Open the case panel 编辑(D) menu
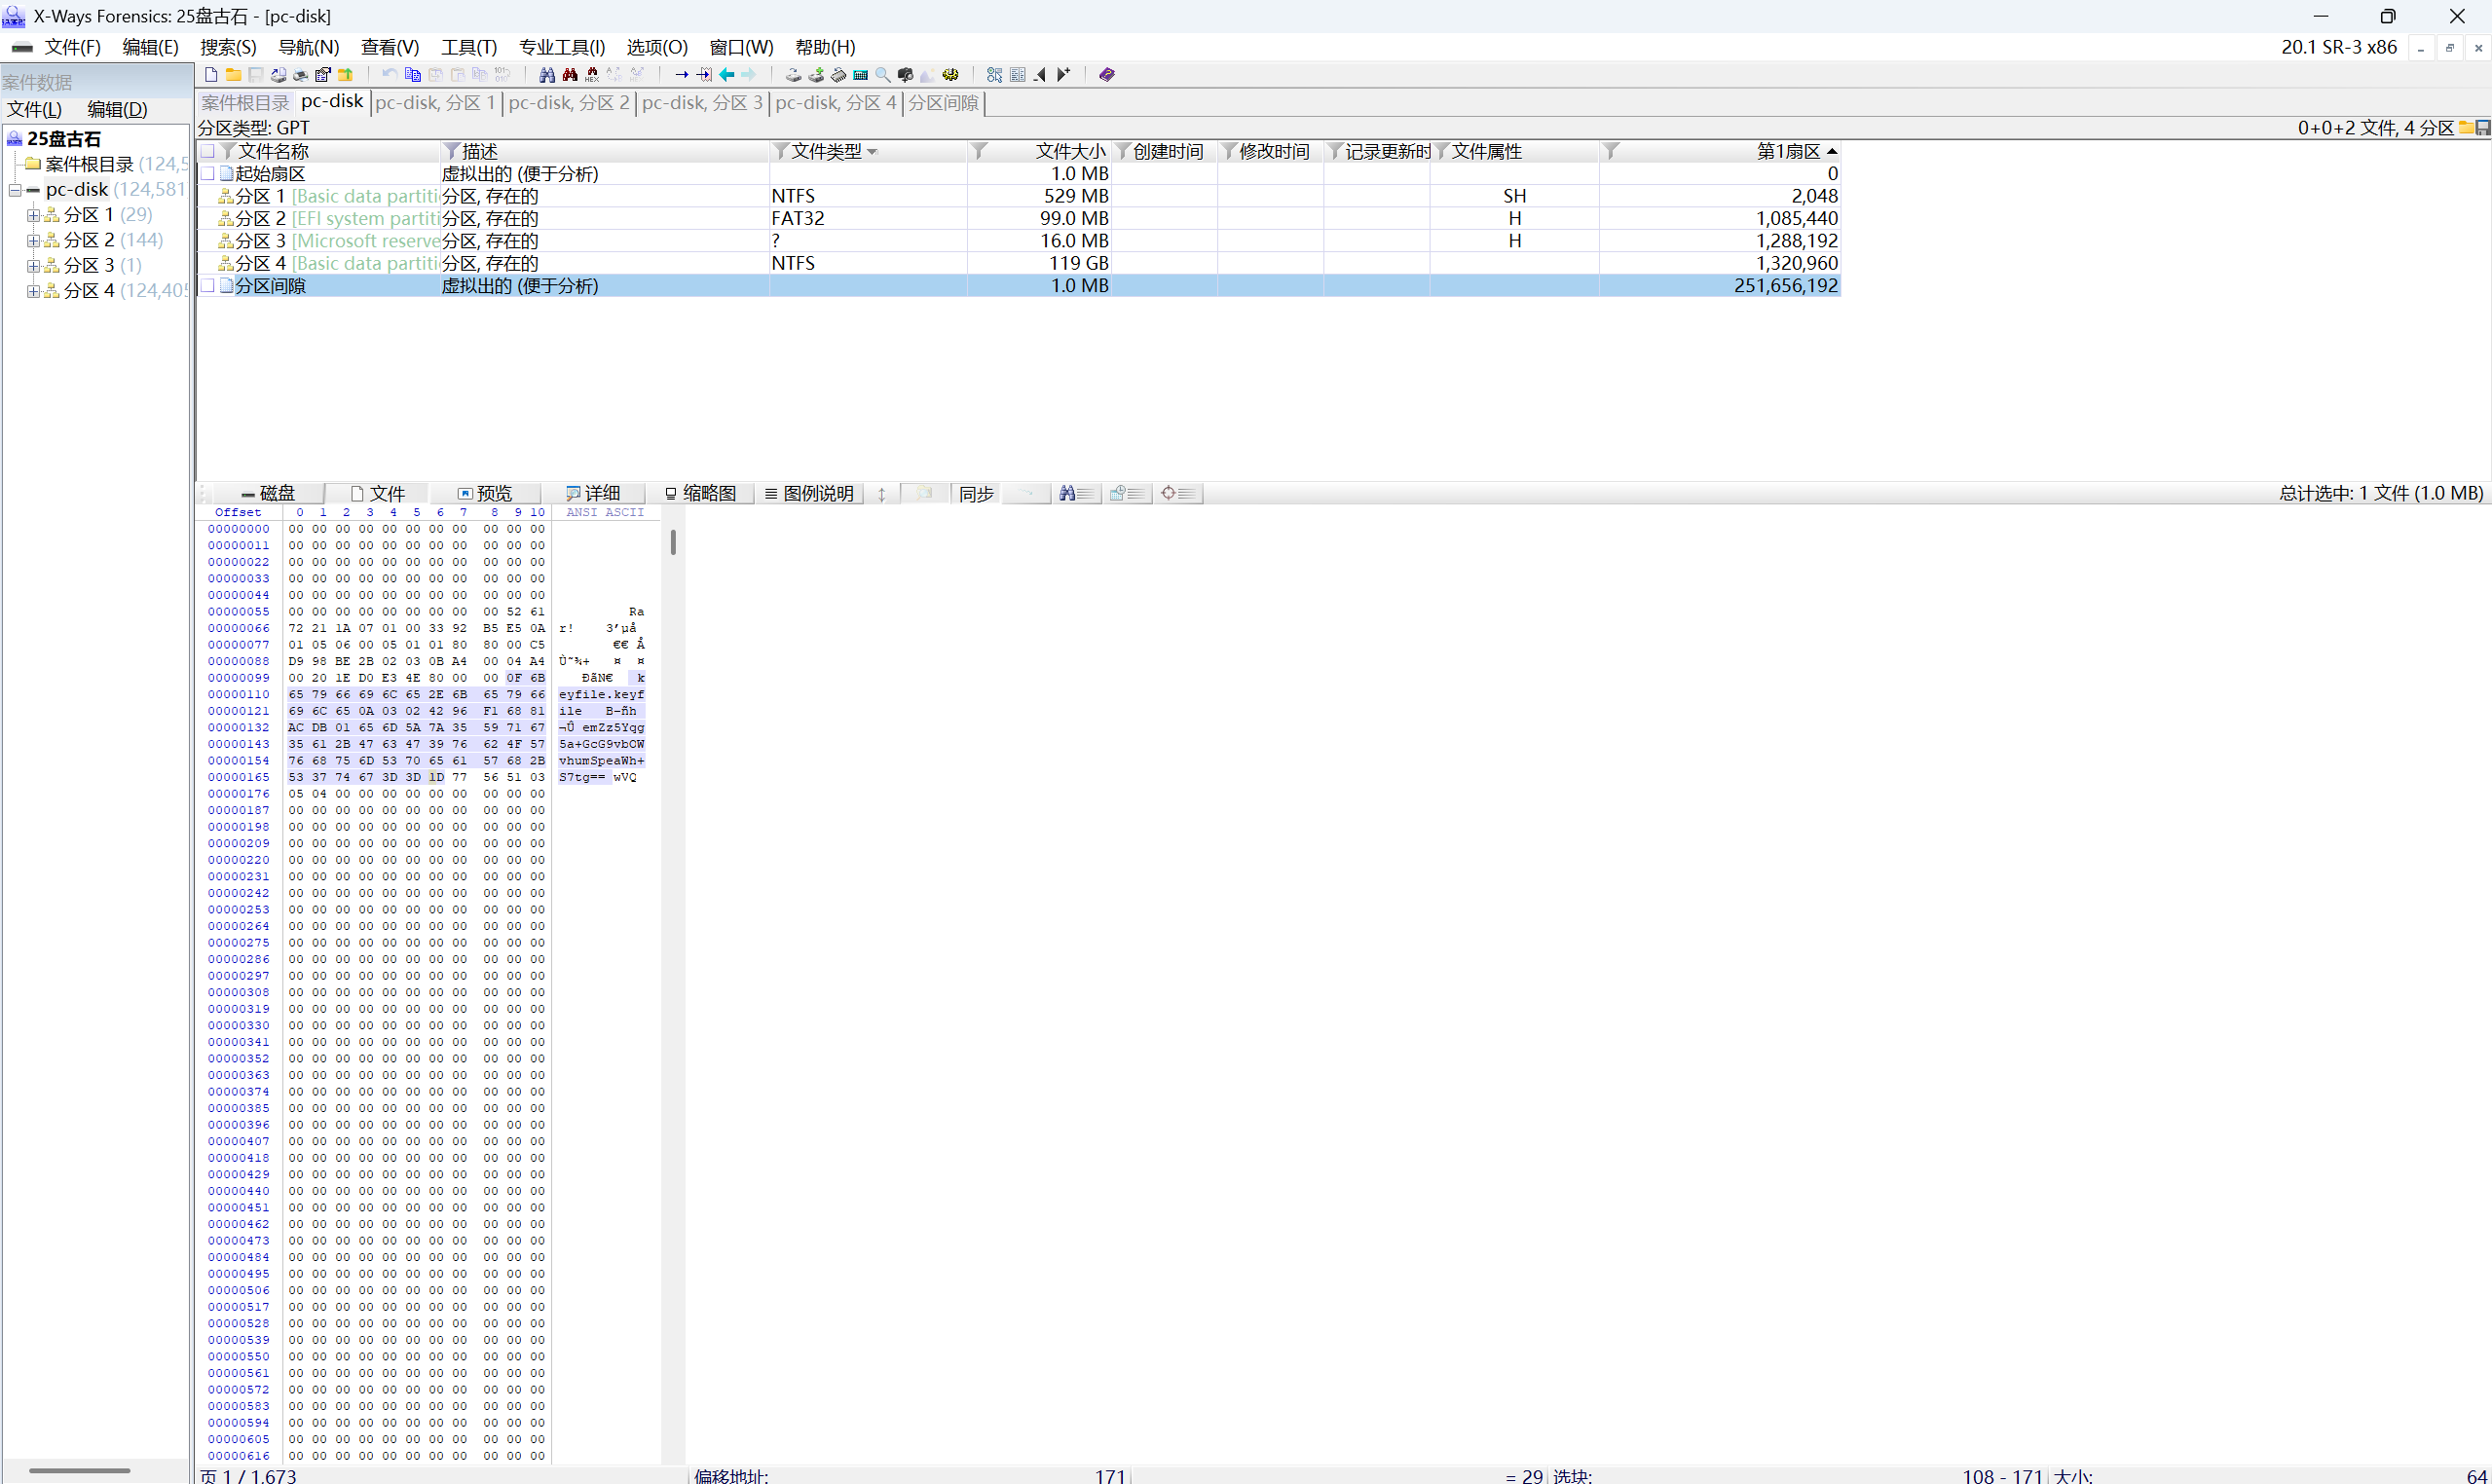This screenshot has height=1484, width=2492. click(117, 109)
